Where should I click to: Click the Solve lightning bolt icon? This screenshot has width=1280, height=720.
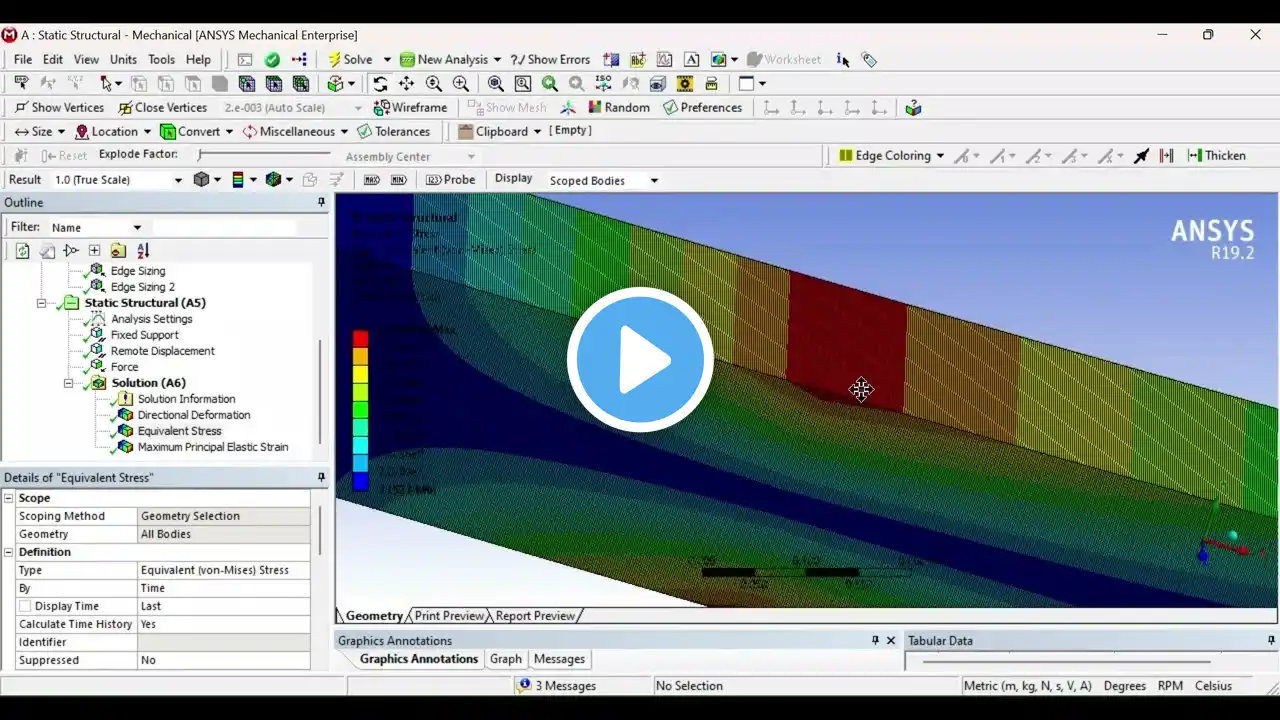(x=335, y=60)
